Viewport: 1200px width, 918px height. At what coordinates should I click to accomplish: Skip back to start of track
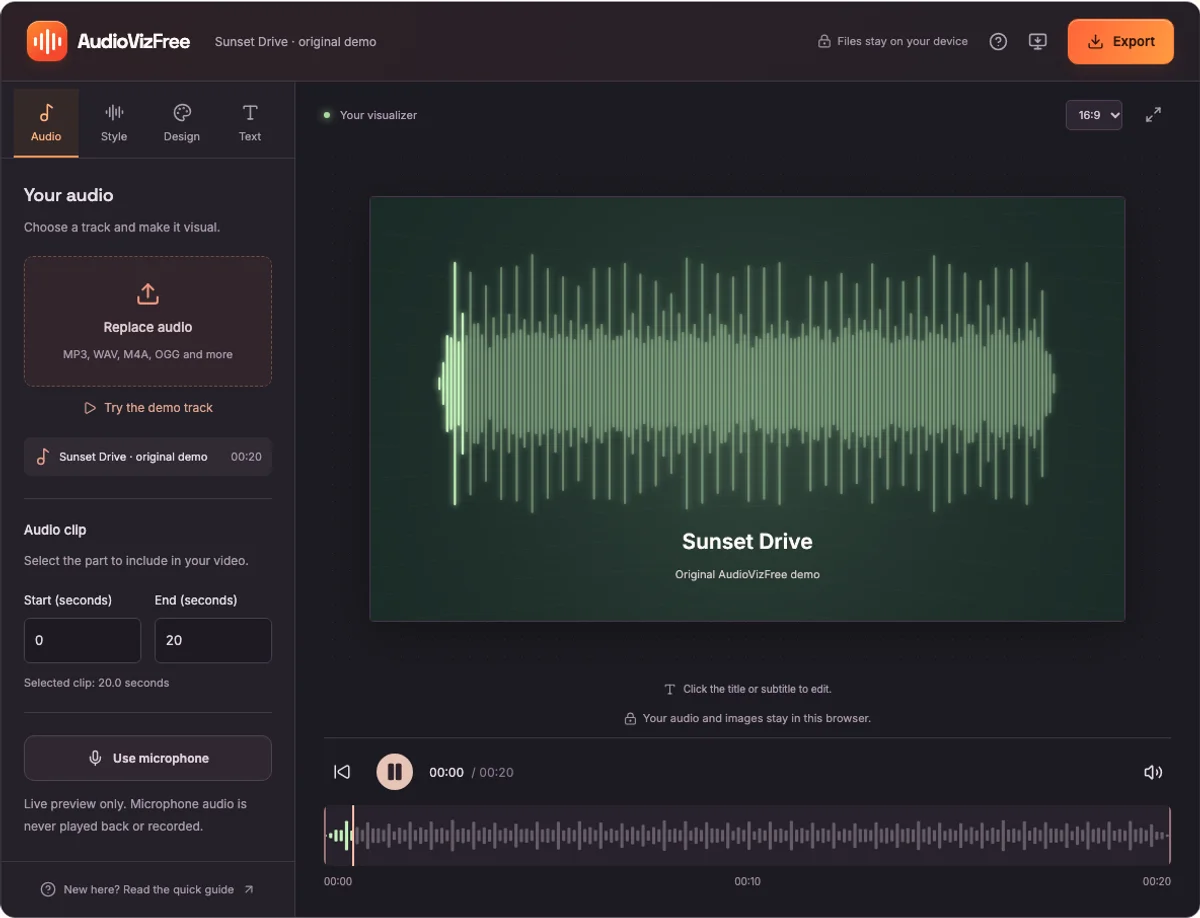pyautogui.click(x=342, y=772)
